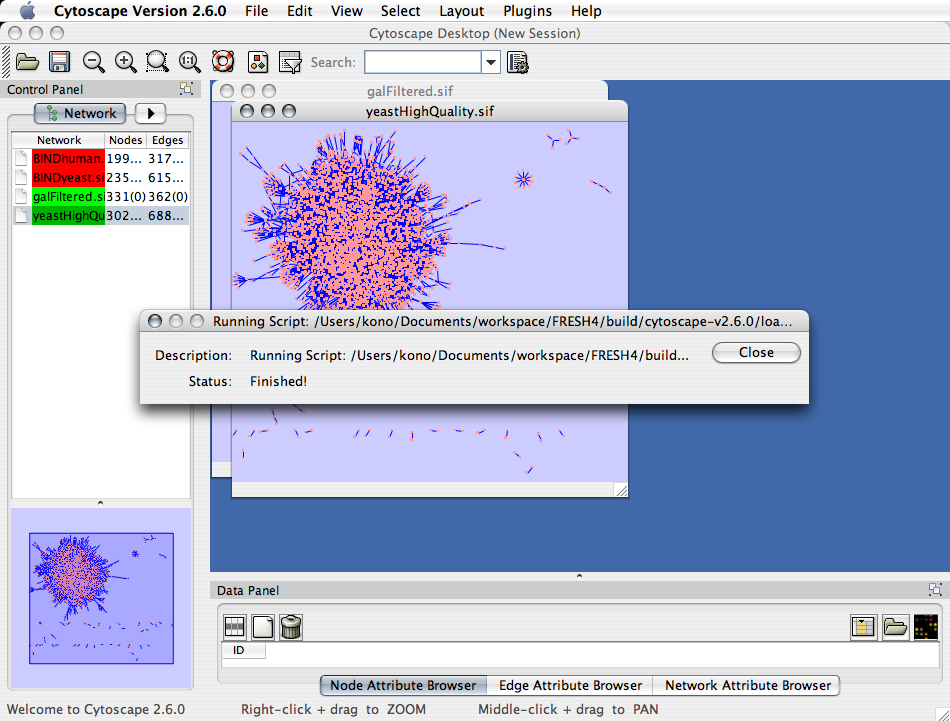The image size is (950, 721).
Task: Click trash icon in Data Panel
Action: point(291,627)
